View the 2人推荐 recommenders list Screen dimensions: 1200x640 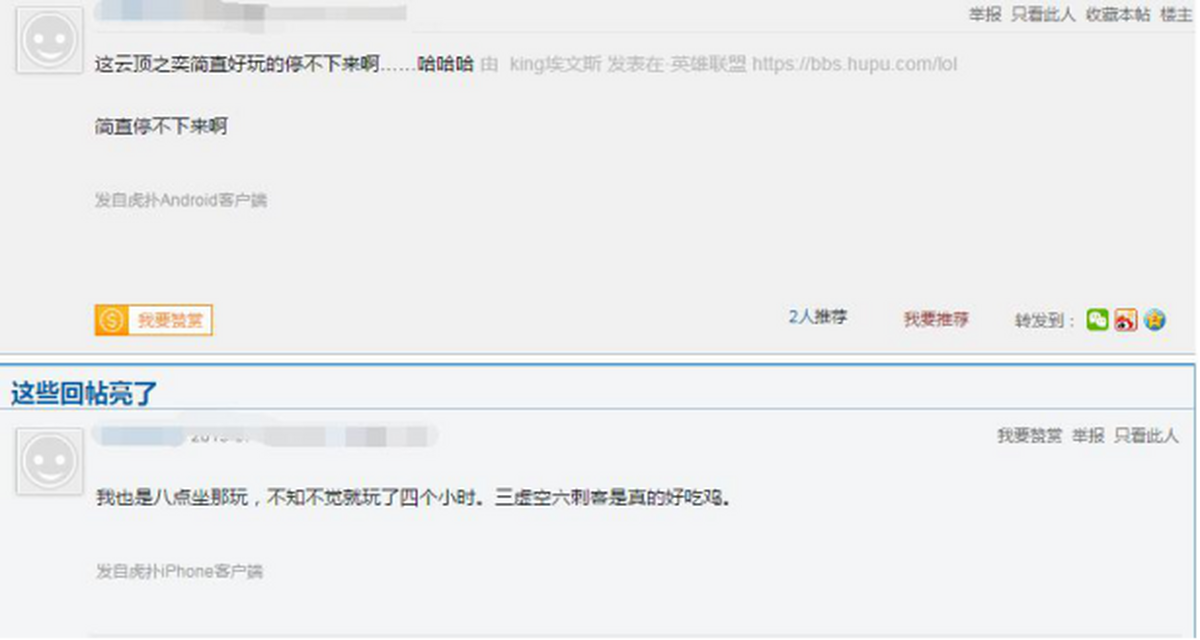click(817, 317)
